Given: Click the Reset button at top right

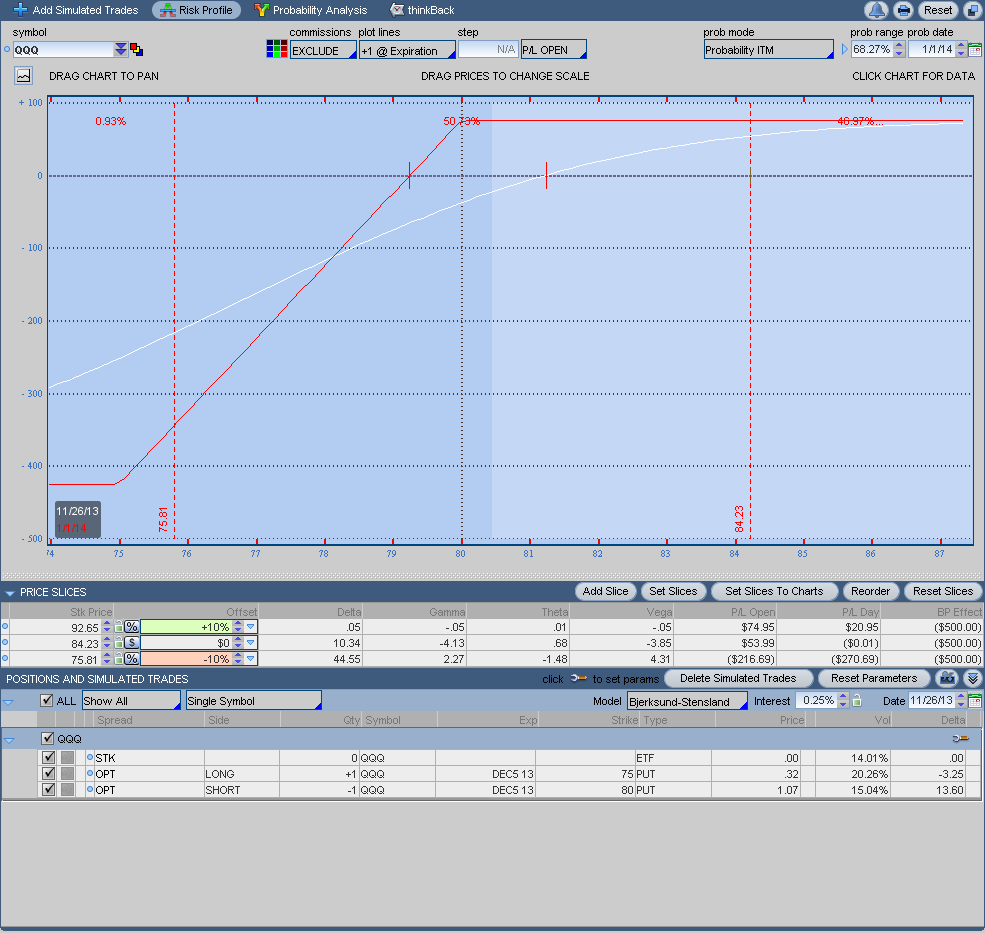Looking at the screenshot, I should pos(938,10).
